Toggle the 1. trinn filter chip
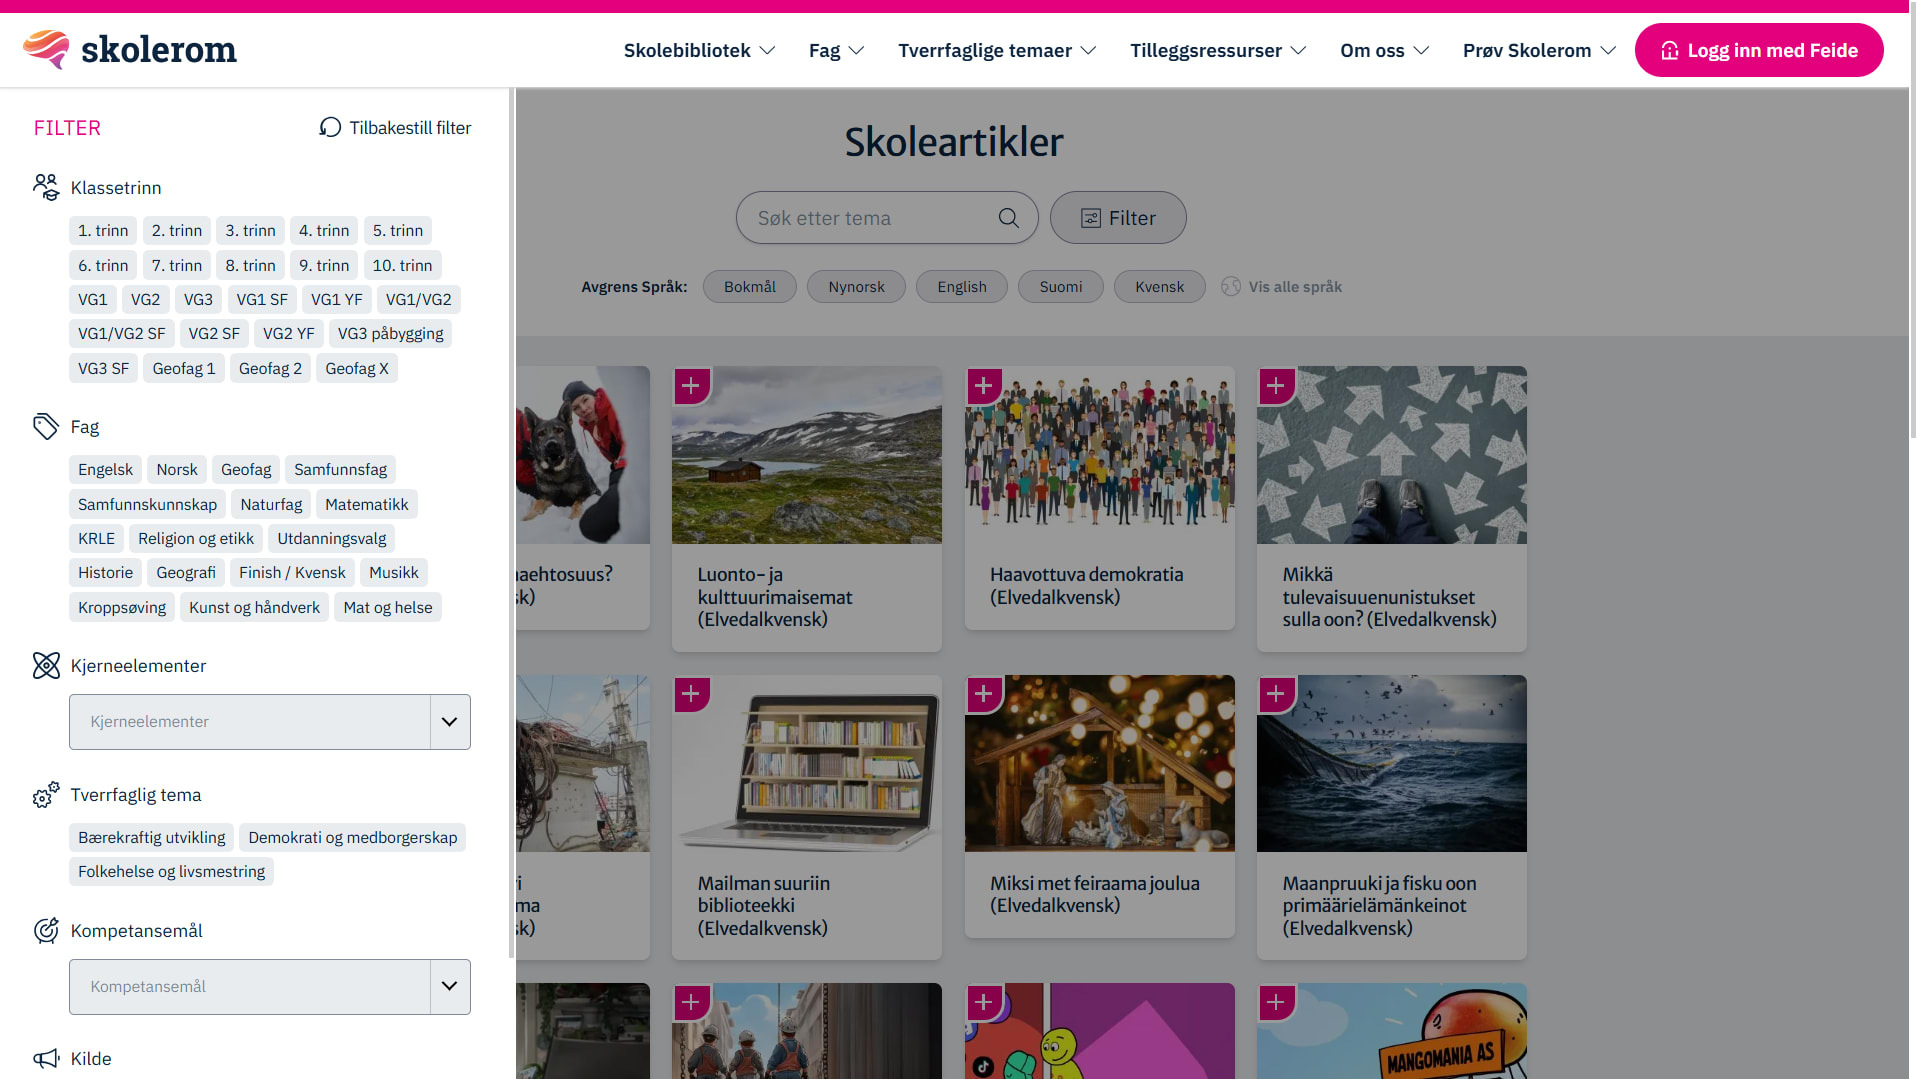The width and height of the screenshot is (1917, 1079). tap(103, 230)
